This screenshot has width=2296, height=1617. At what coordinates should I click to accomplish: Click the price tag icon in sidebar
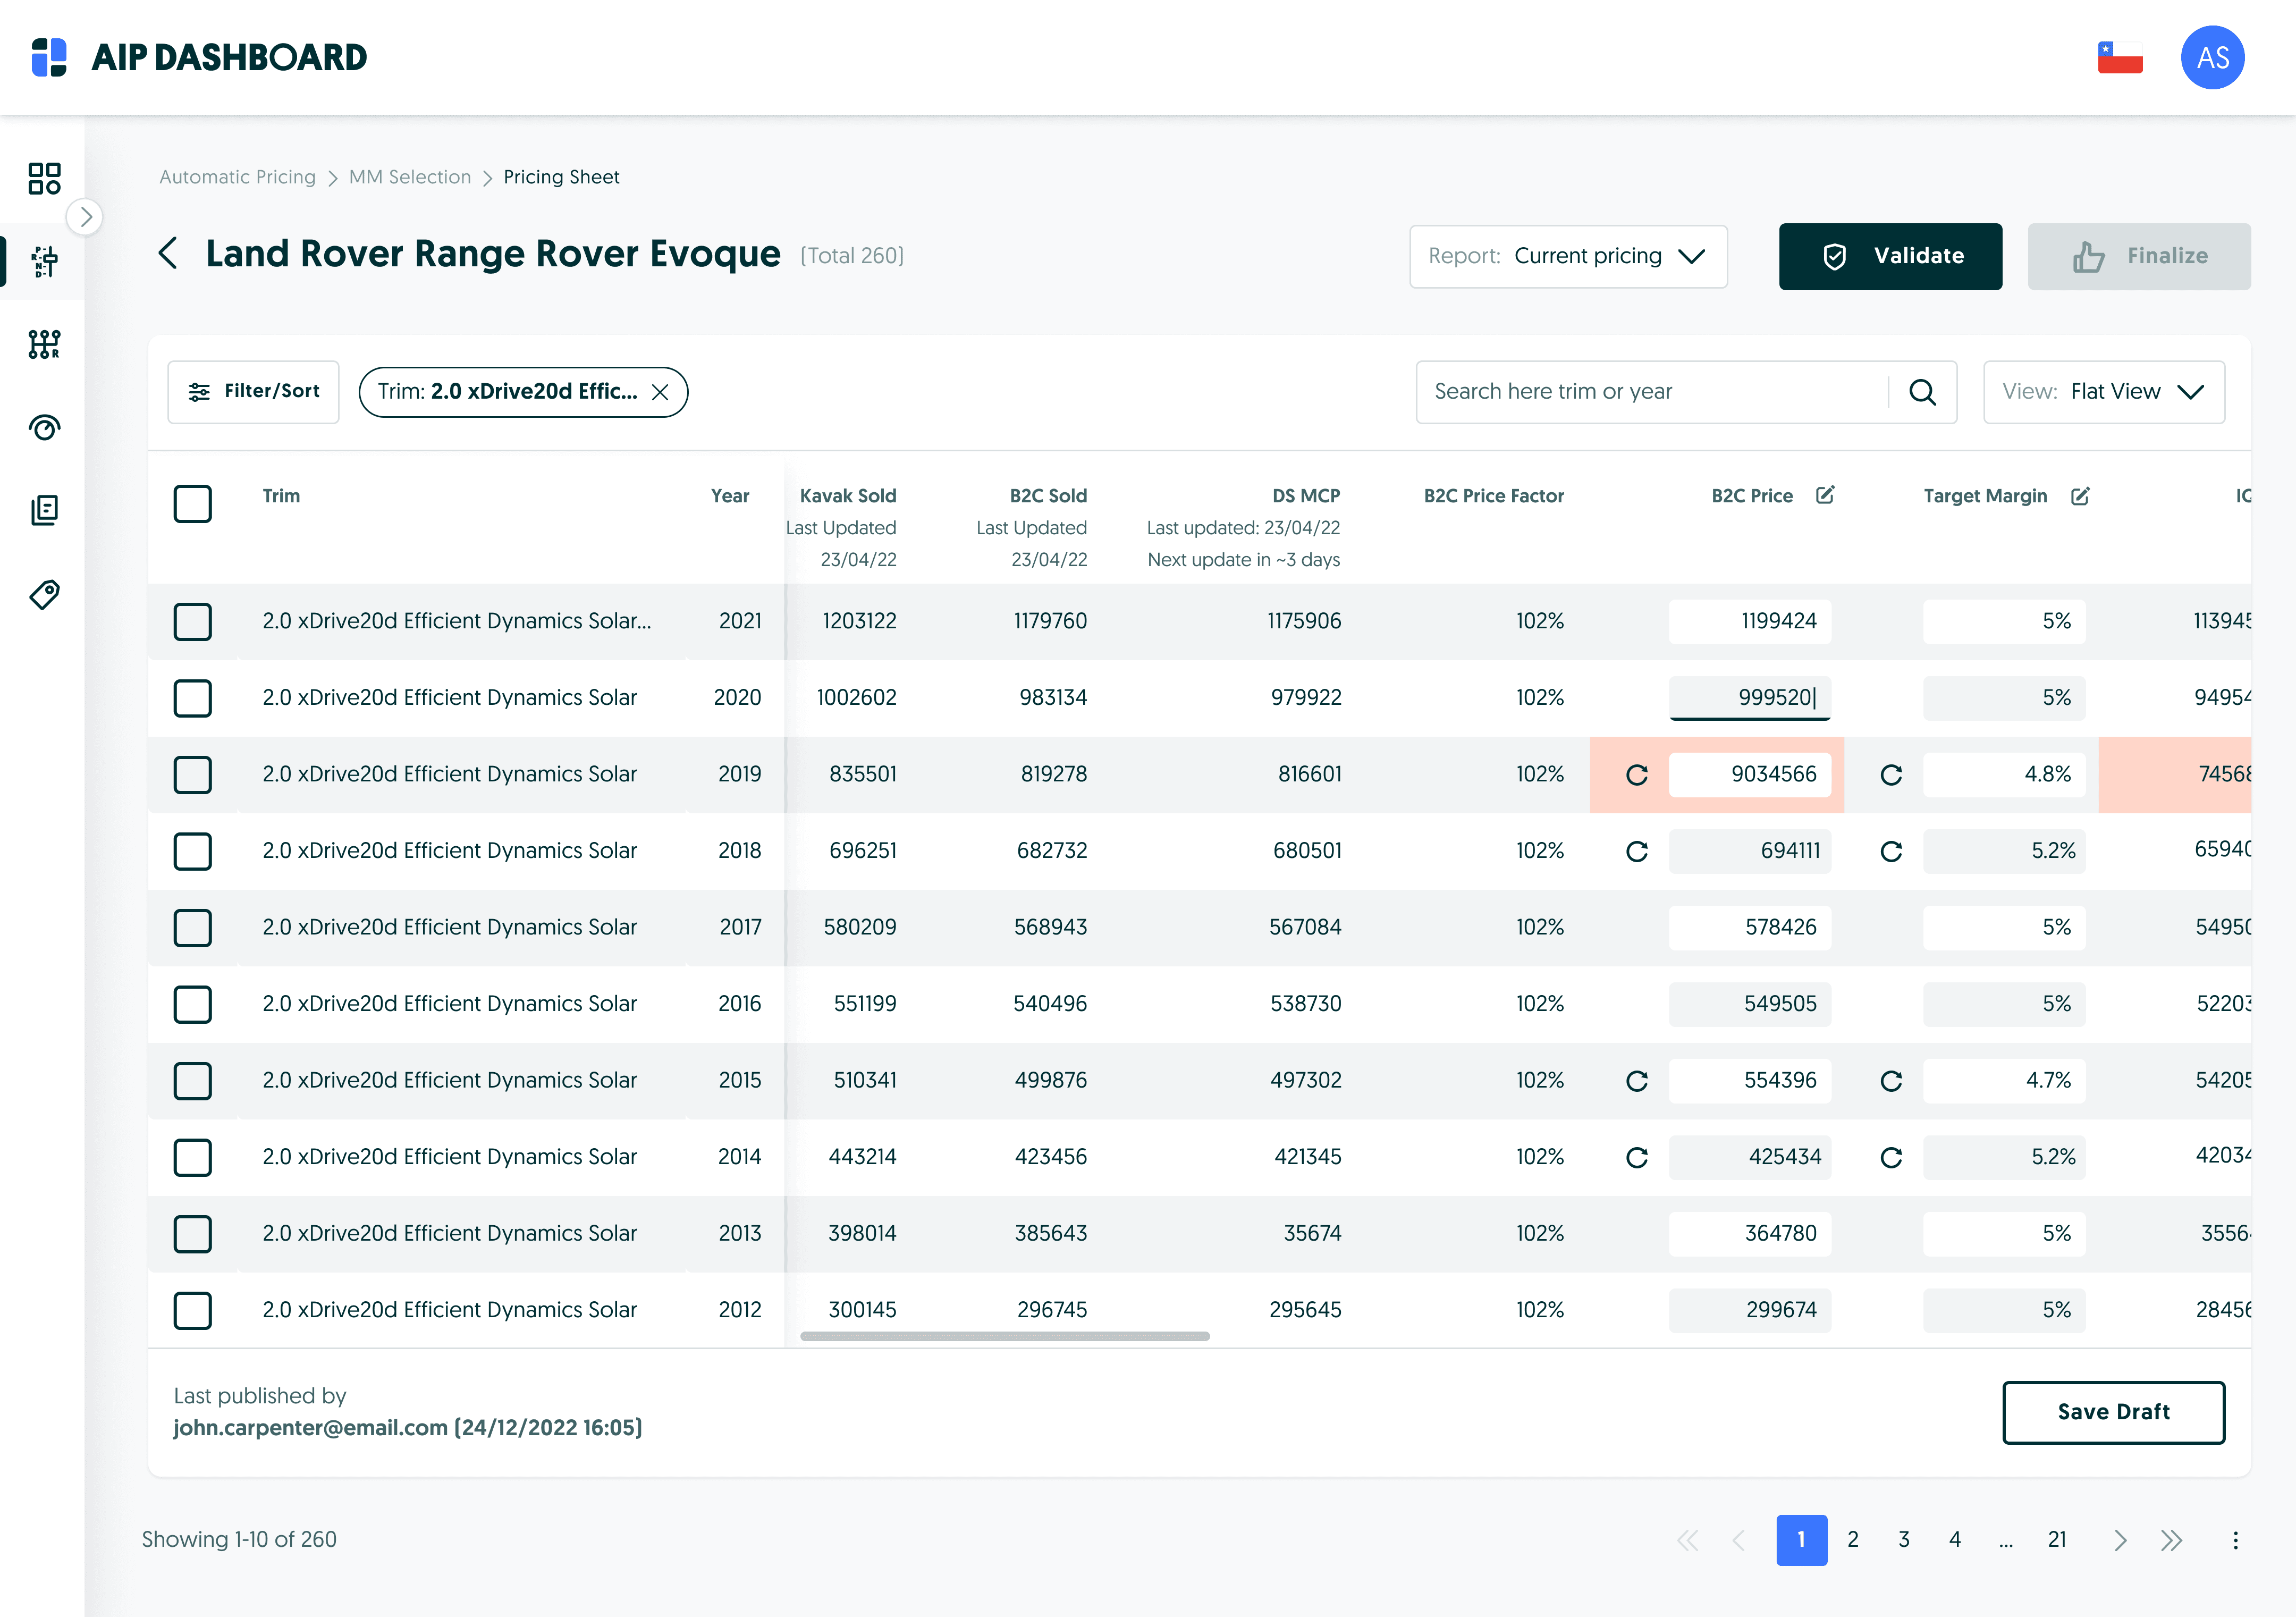tap(44, 595)
